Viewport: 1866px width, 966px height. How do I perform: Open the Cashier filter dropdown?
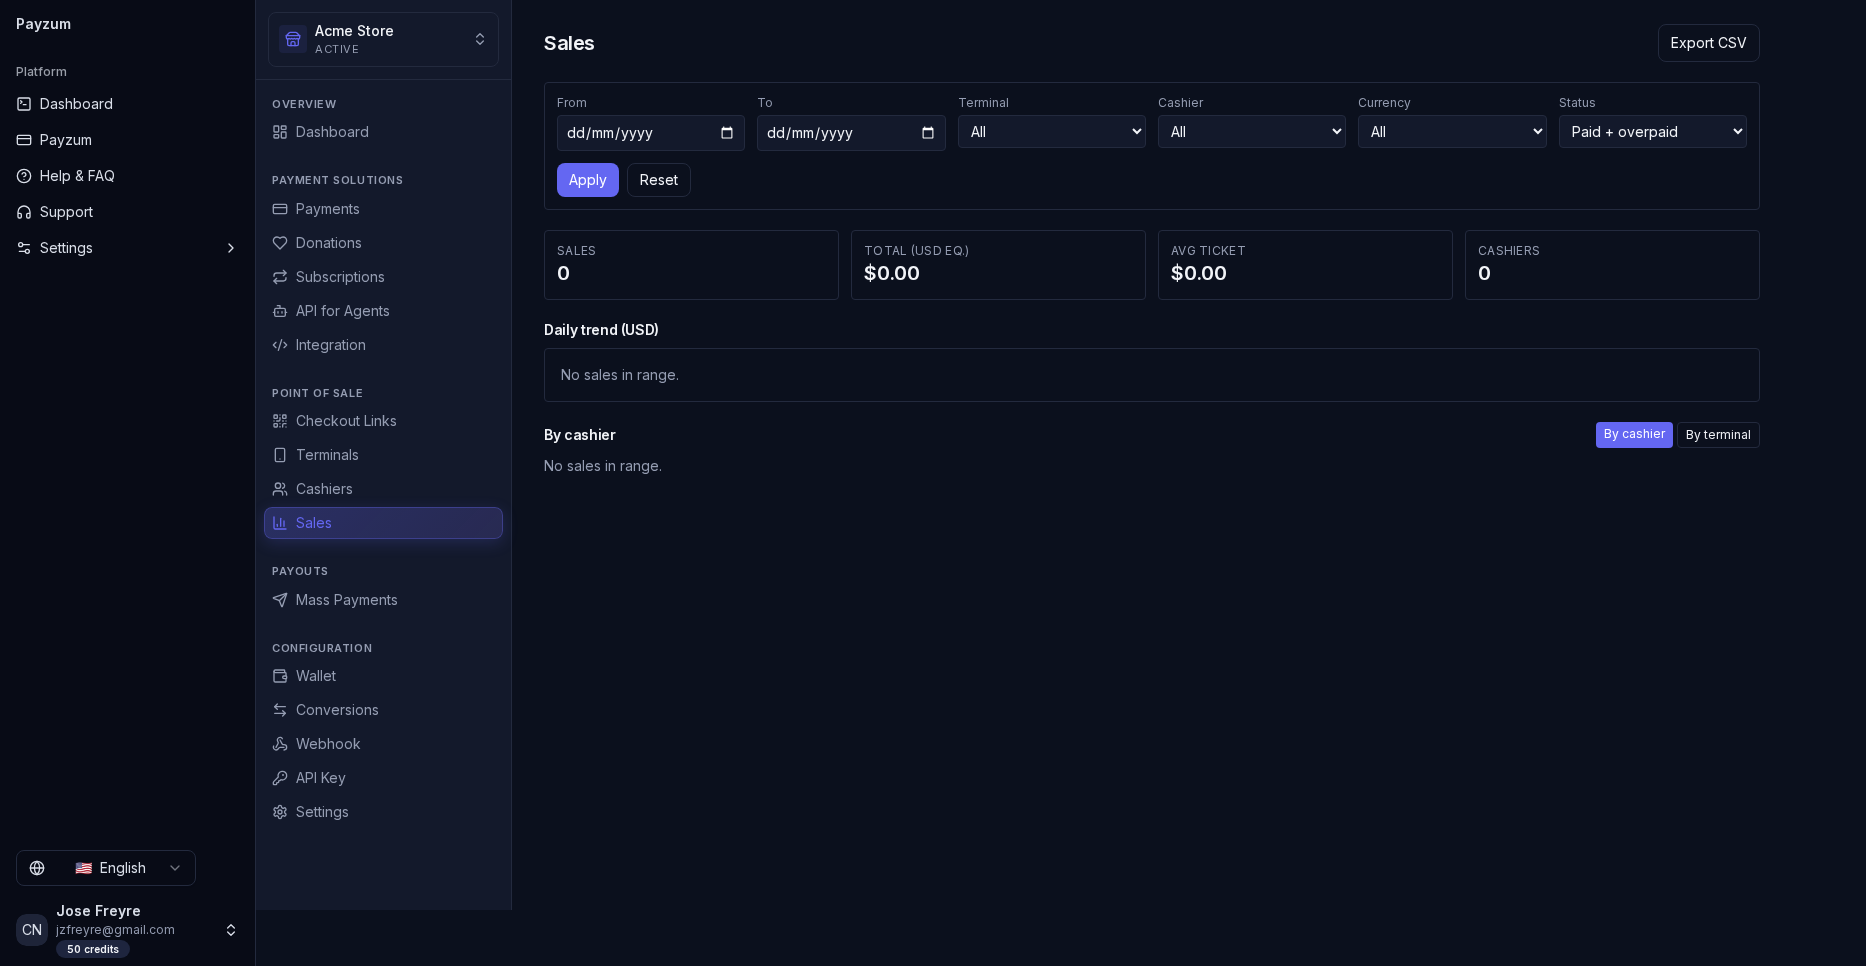1252,132
